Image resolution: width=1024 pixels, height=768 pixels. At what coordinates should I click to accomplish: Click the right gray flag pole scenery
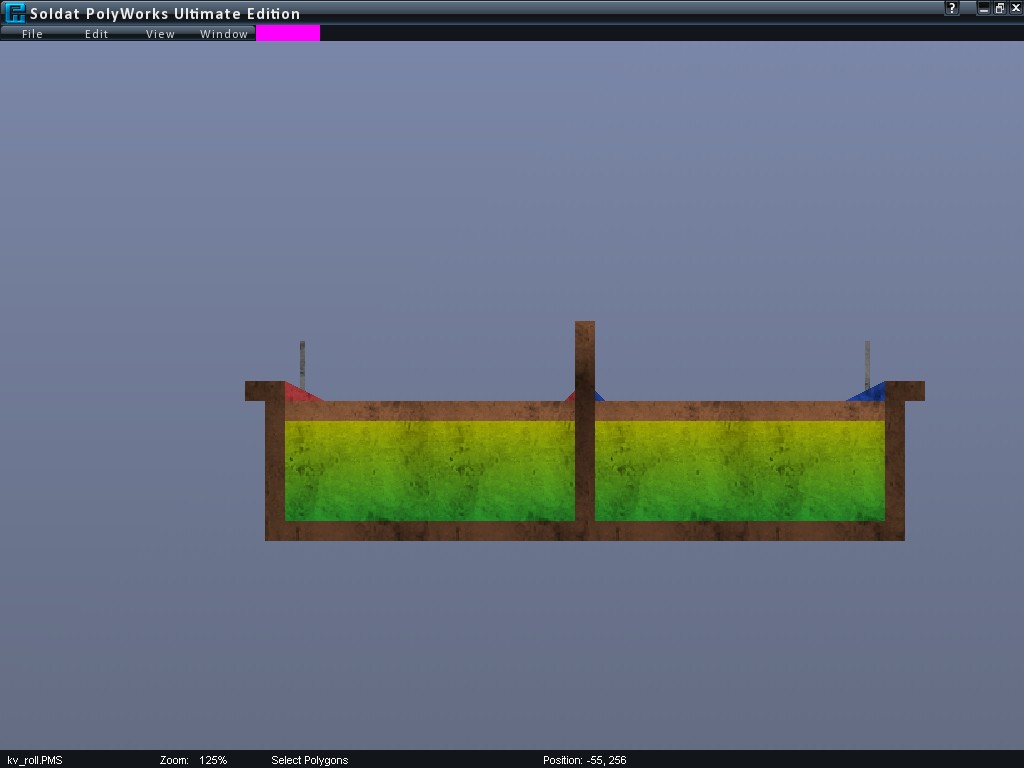tap(867, 362)
